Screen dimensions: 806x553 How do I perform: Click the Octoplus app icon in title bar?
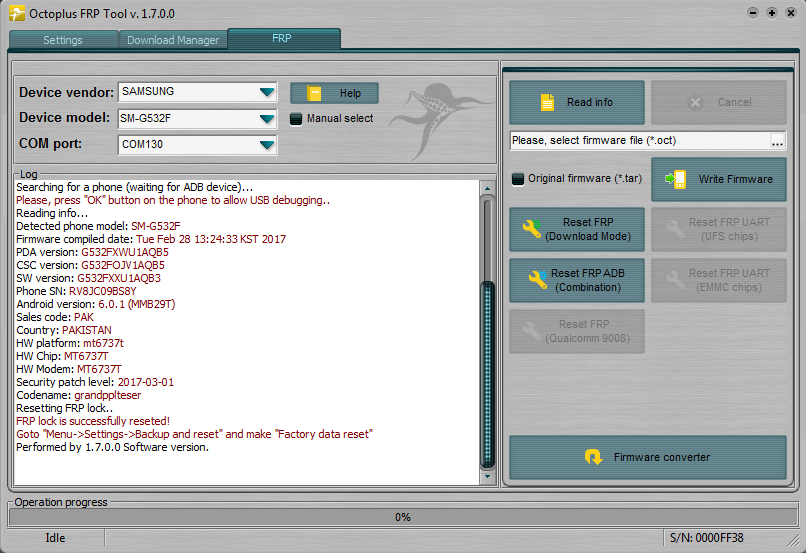point(16,13)
